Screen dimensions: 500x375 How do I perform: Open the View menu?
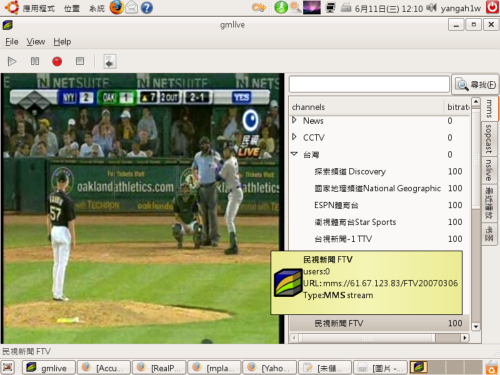tap(36, 42)
